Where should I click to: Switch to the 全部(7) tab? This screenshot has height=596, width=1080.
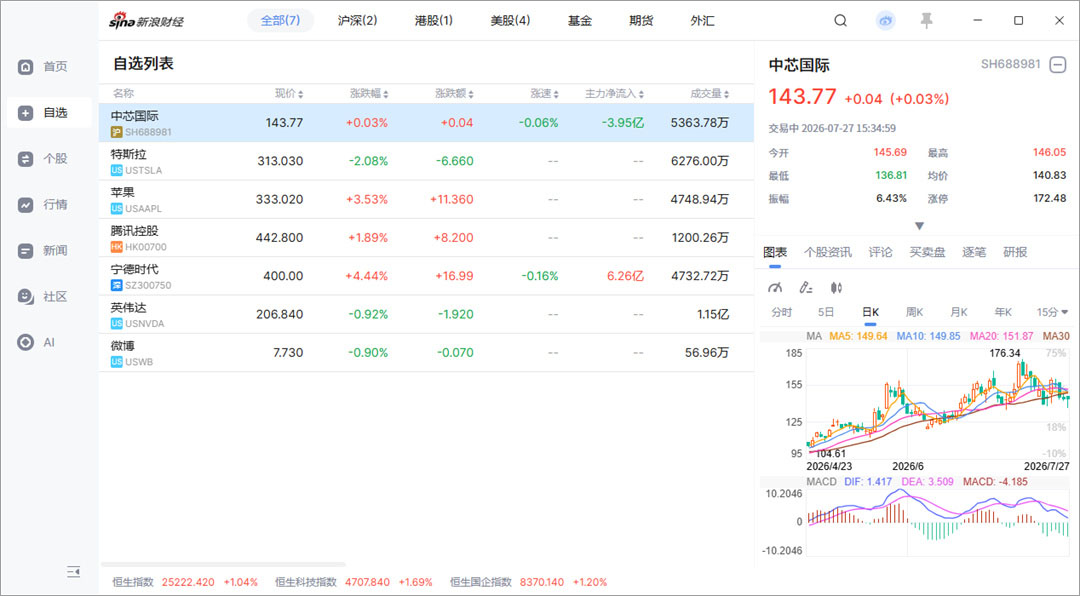click(x=280, y=21)
